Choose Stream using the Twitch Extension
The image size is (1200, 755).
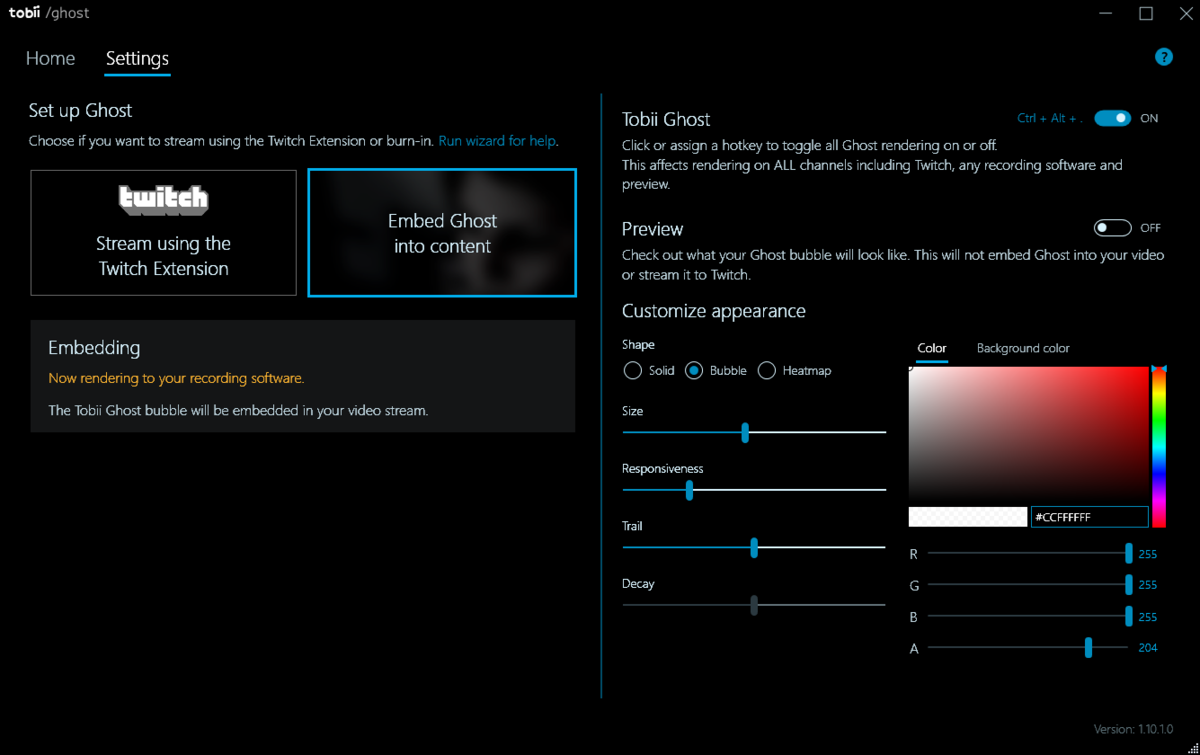click(163, 233)
